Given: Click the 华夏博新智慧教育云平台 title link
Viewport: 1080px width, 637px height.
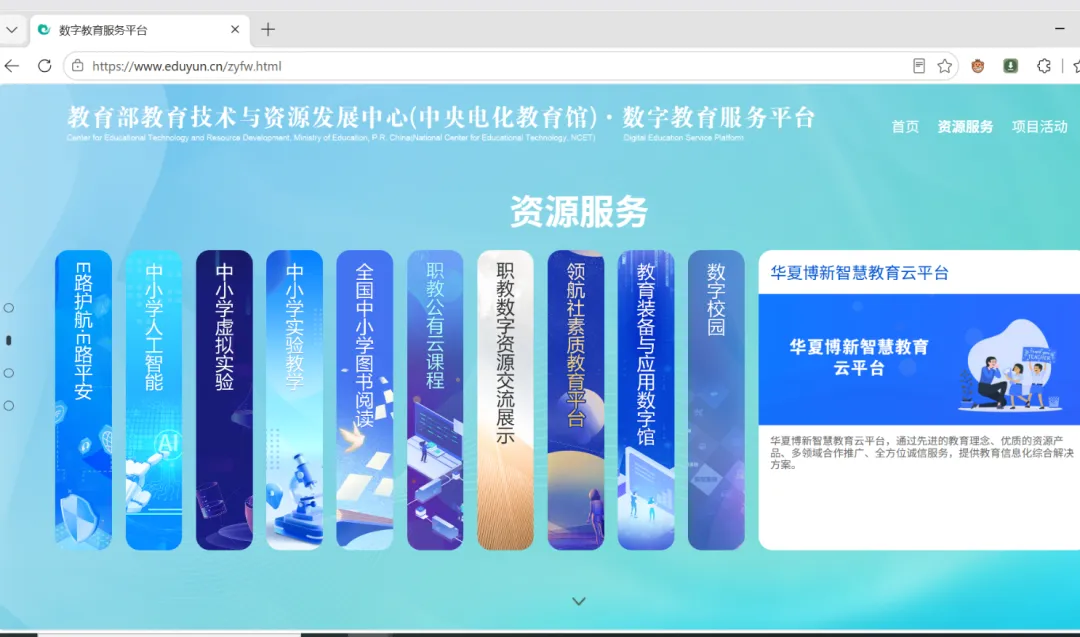Looking at the screenshot, I should (860, 273).
